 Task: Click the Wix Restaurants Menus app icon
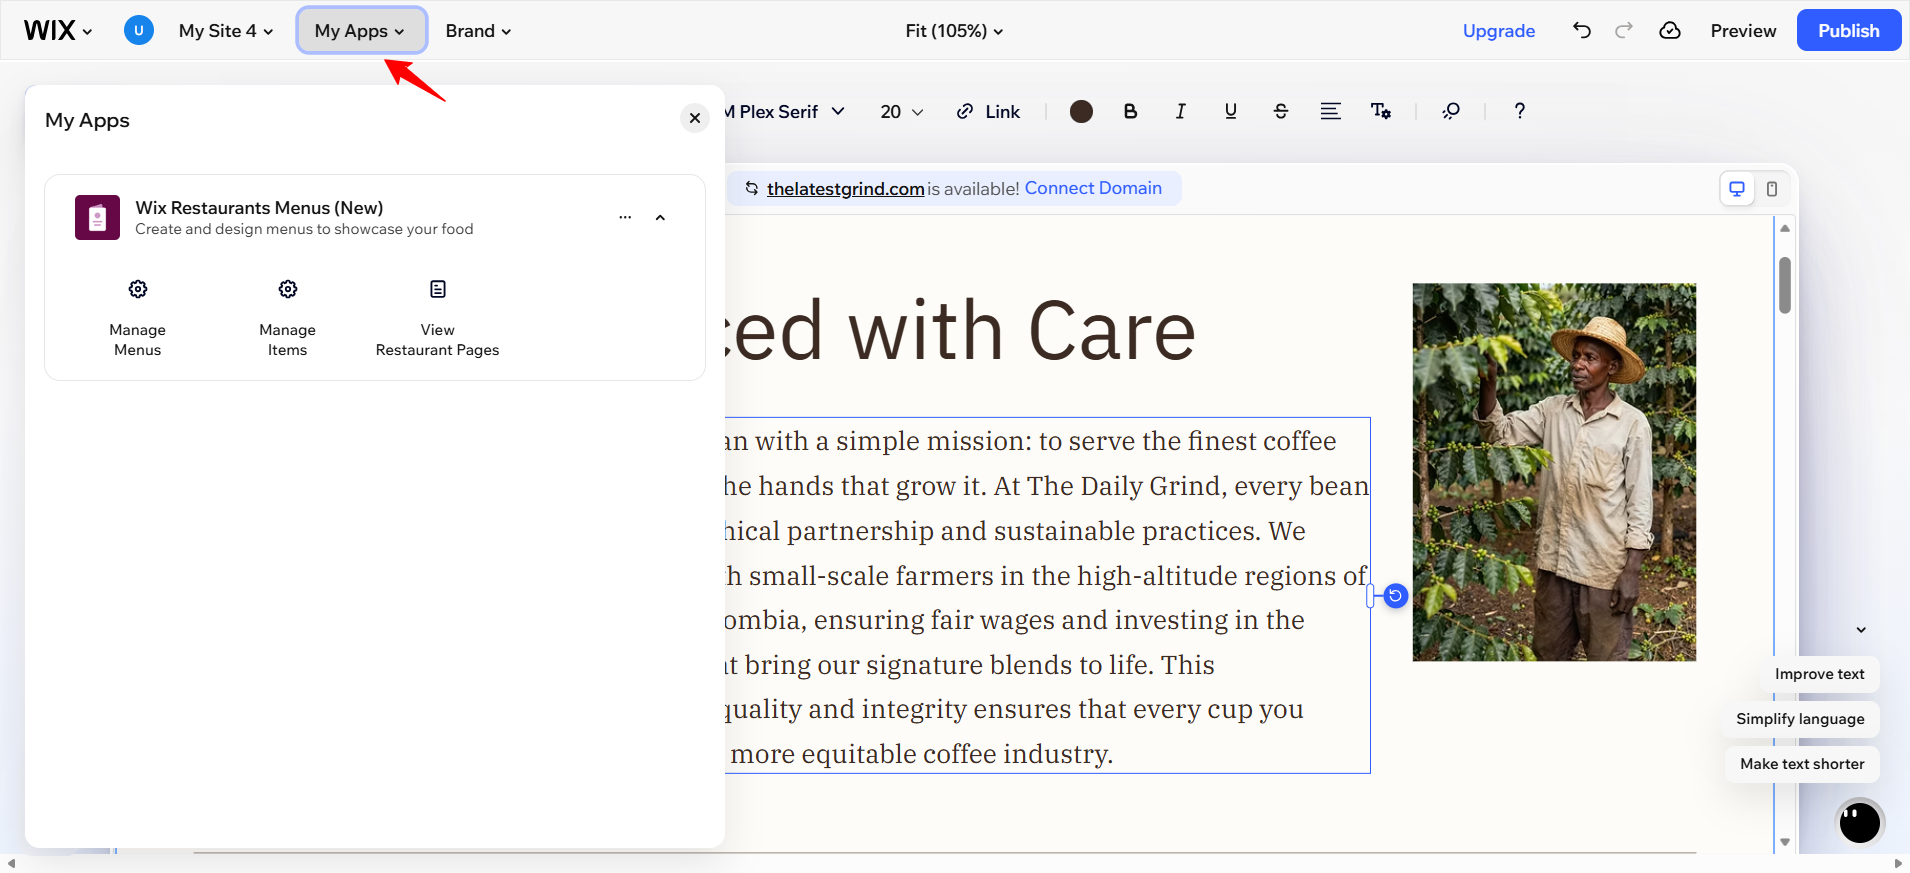pos(97,217)
